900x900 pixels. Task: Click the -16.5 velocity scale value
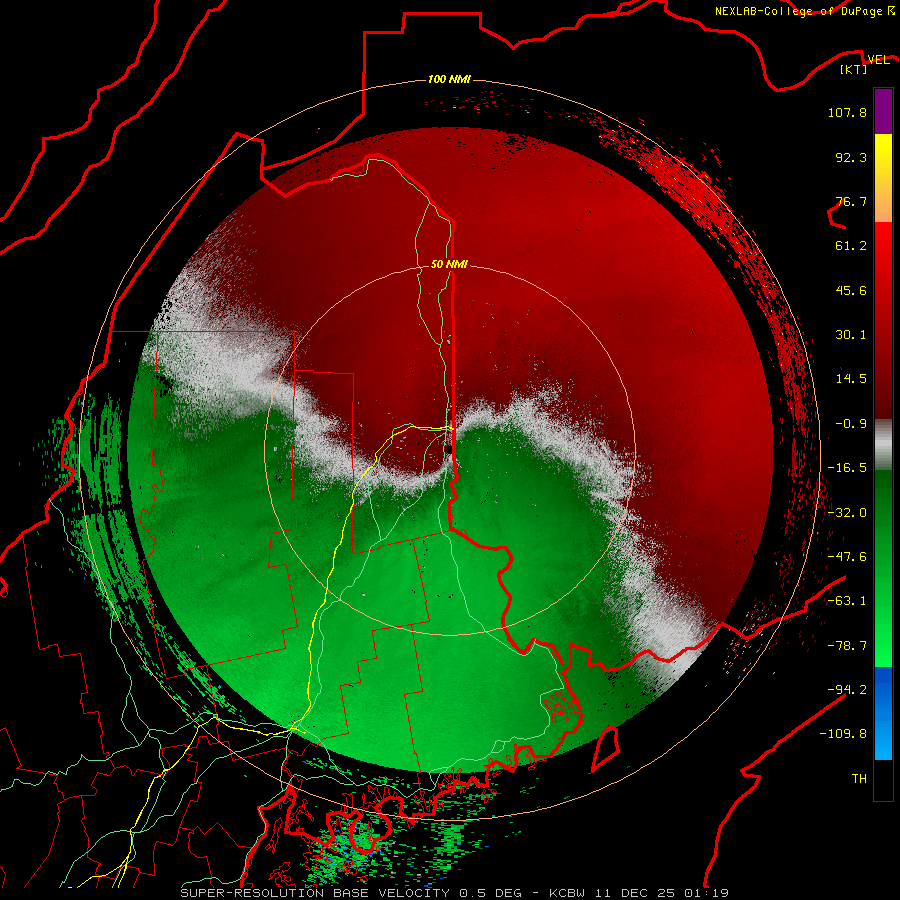tap(847, 468)
